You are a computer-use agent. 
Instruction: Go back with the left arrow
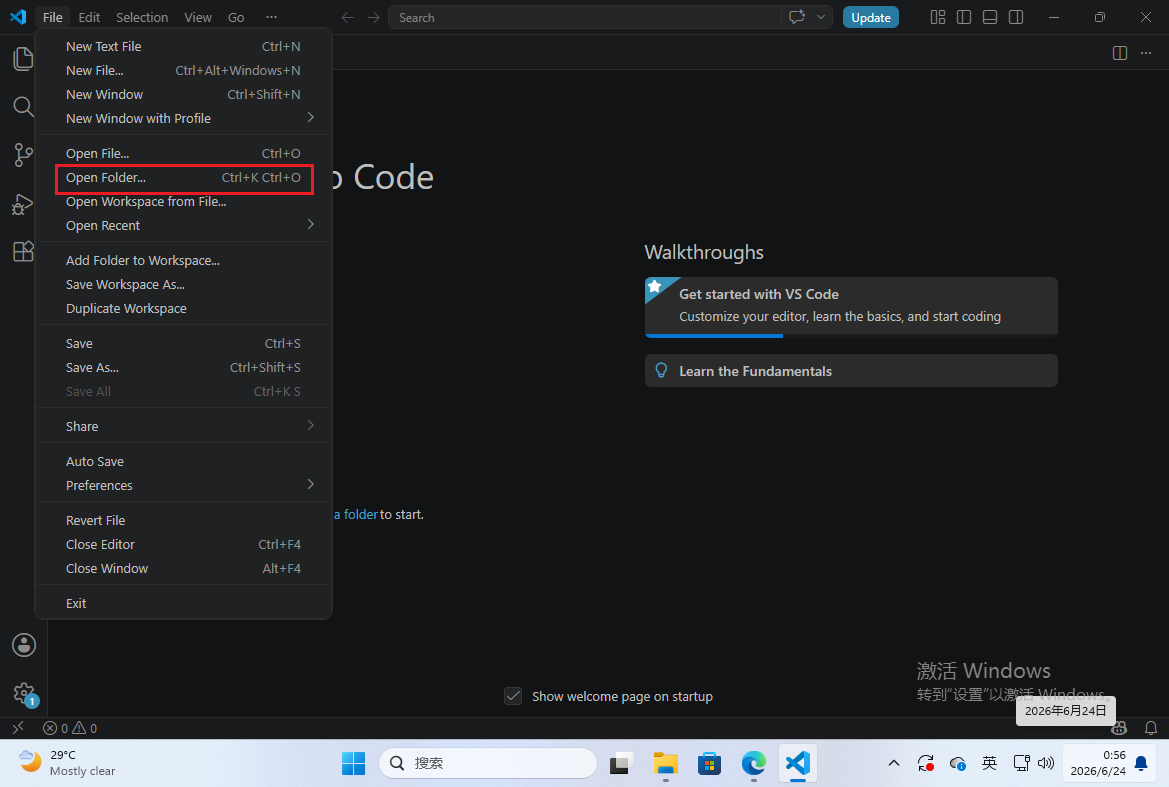[x=347, y=17]
